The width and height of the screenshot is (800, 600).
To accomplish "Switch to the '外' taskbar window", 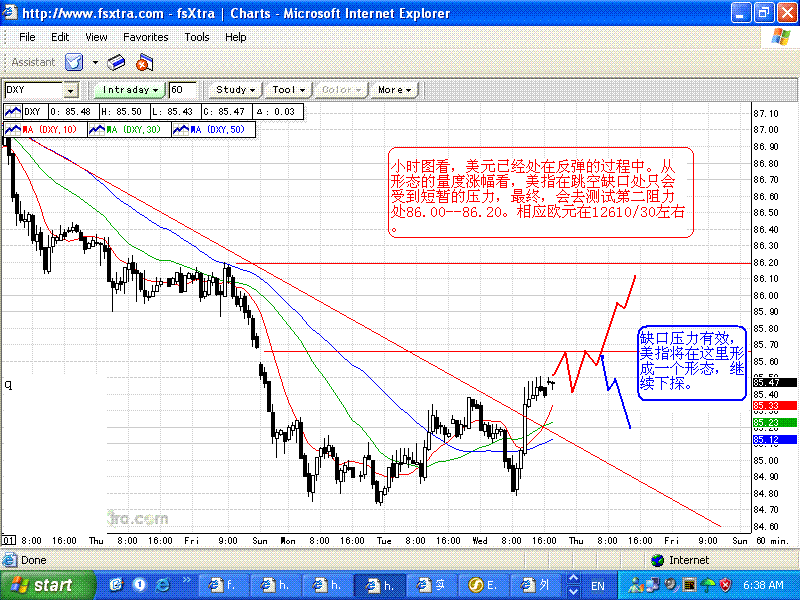I will [536, 585].
